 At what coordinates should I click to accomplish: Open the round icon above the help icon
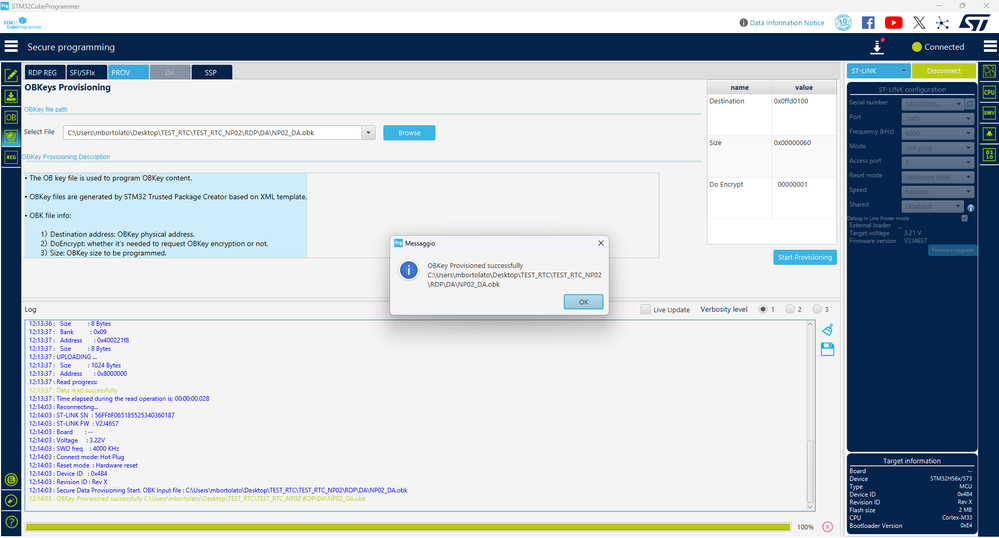pyautogui.click(x=11, y=500)
